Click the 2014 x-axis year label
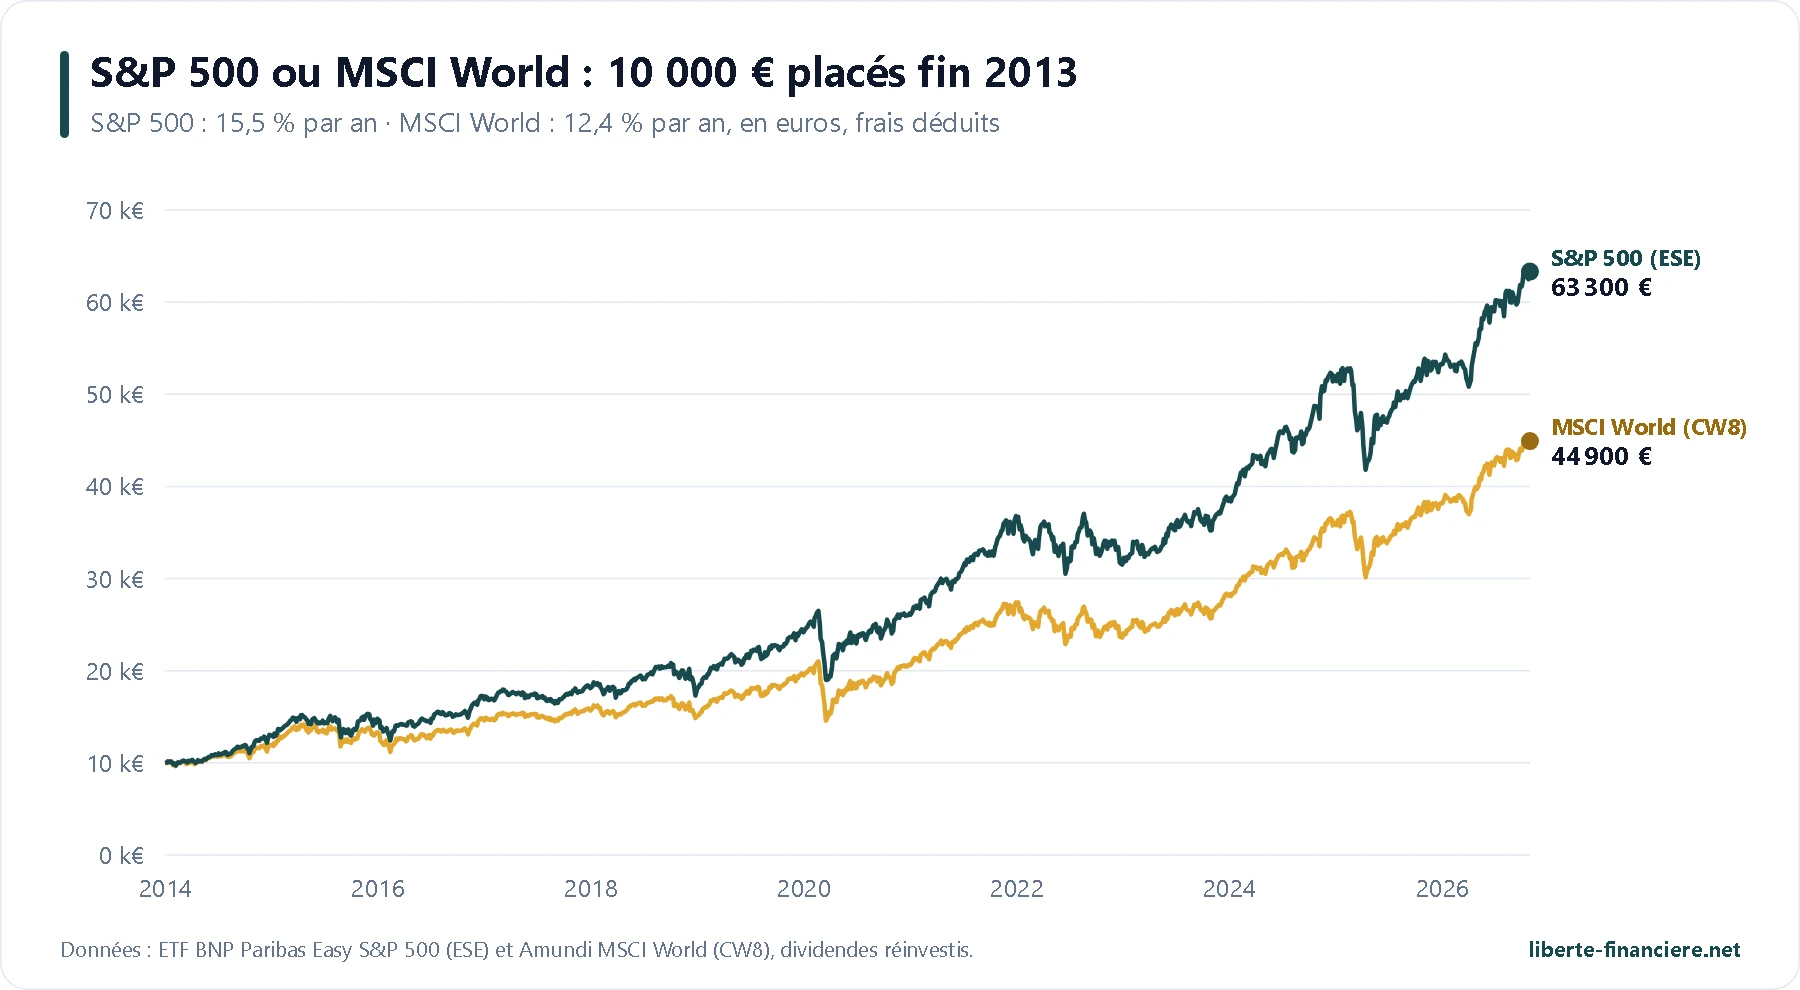This screenshot has width=1800, height=990. [165, 889]
